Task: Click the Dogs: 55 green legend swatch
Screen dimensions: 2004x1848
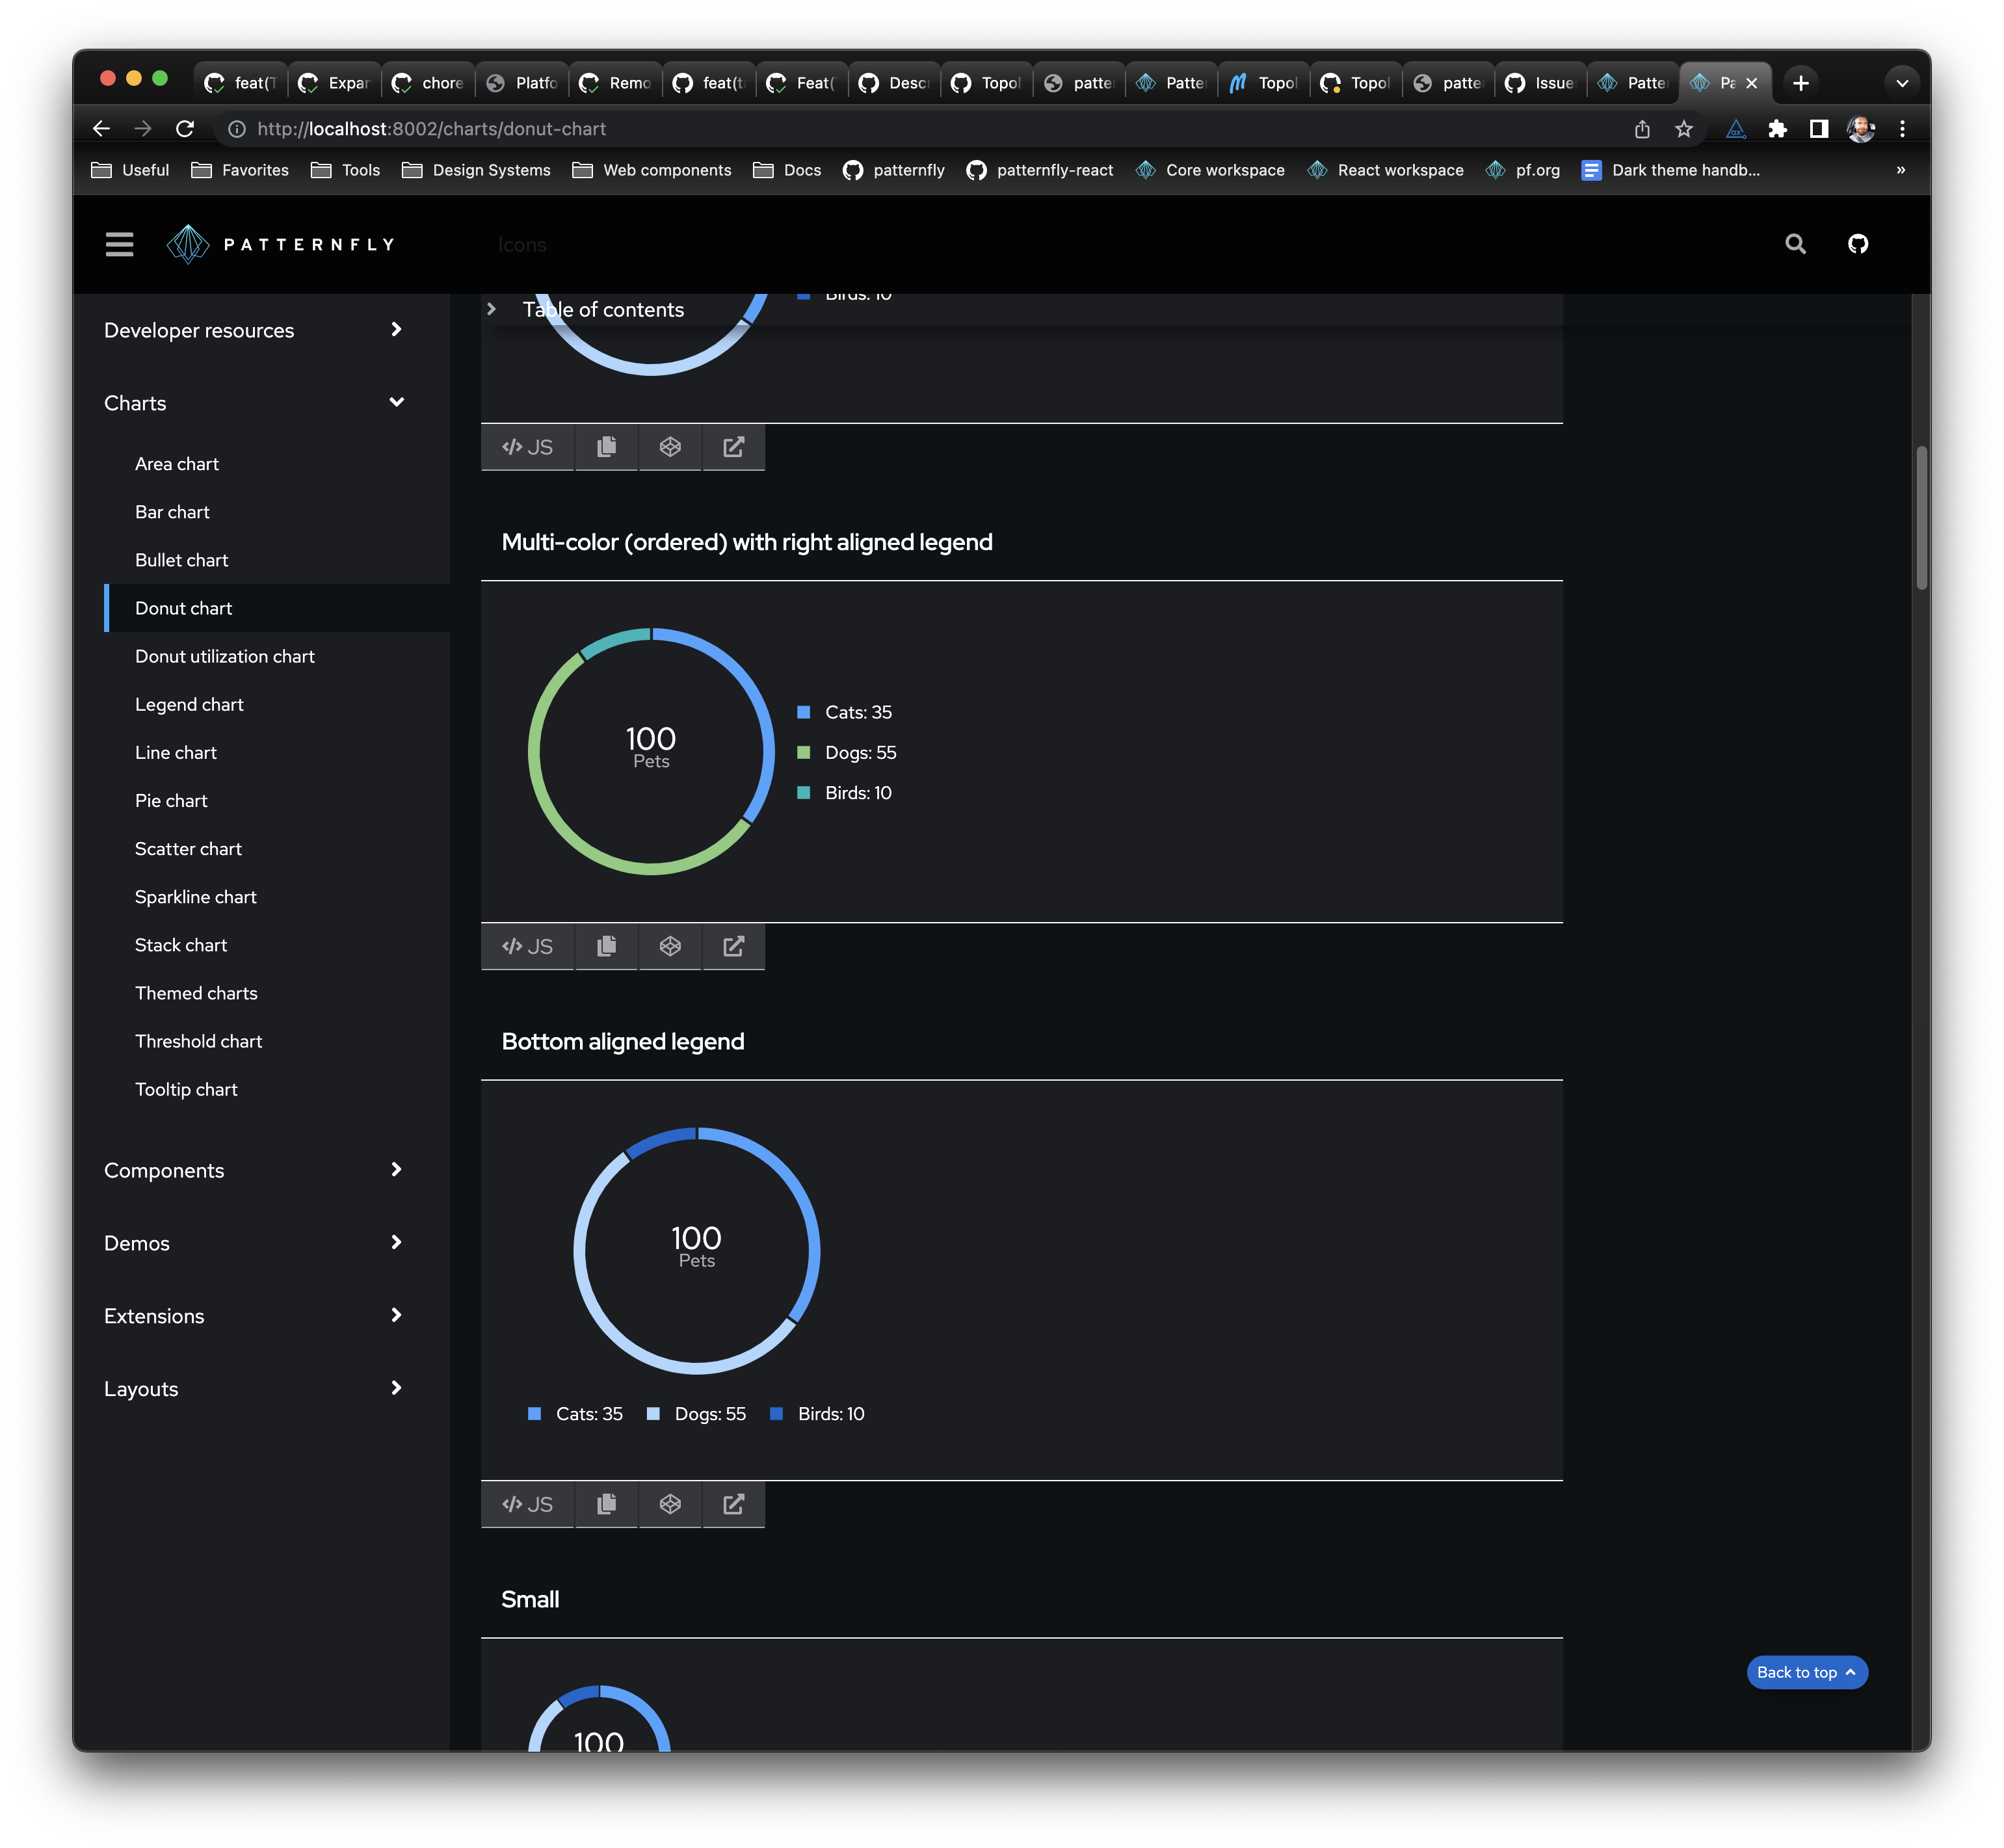Action: (803, 752)
